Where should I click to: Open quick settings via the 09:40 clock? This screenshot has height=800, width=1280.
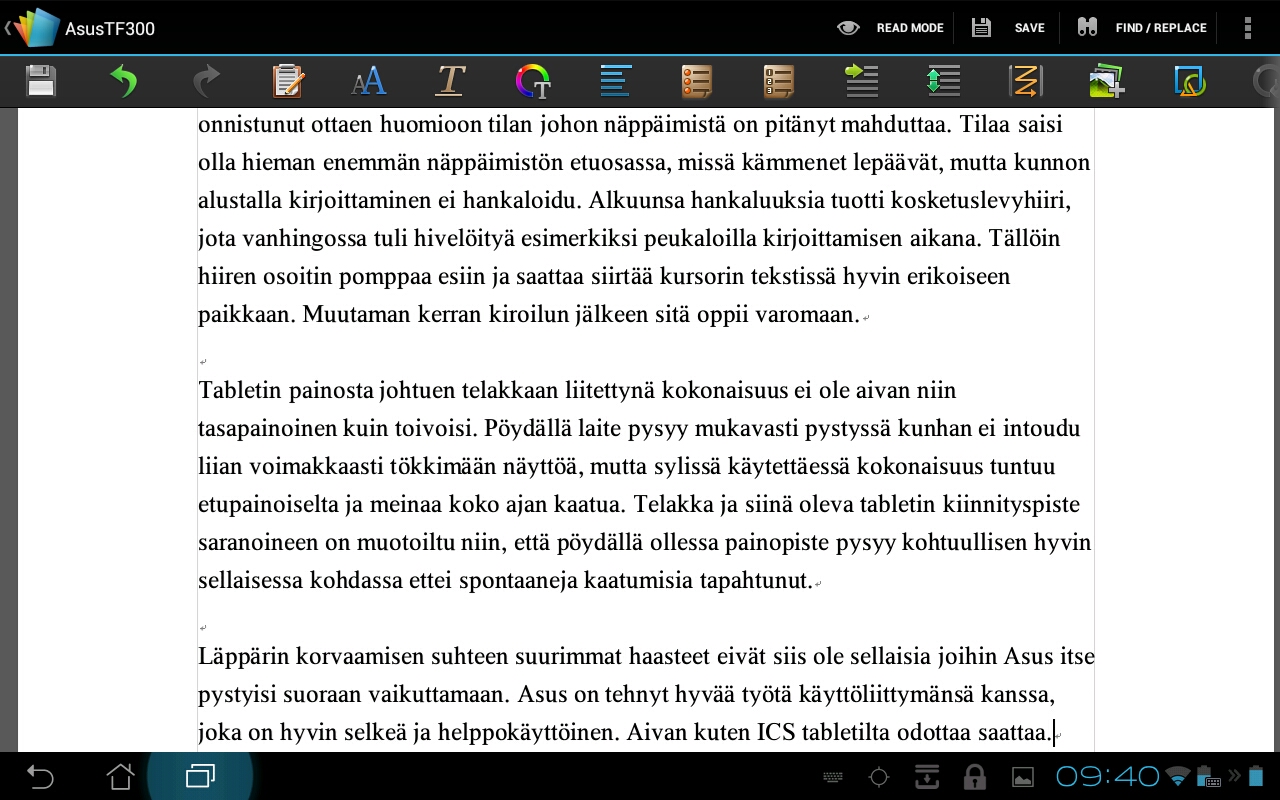coord(1108,776)
